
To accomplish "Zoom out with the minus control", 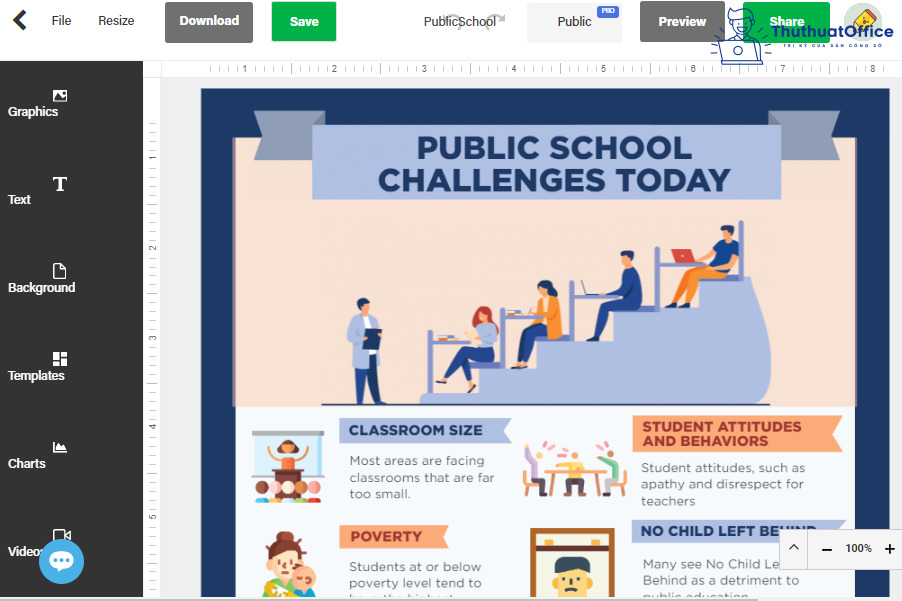I will coord(826,549).
